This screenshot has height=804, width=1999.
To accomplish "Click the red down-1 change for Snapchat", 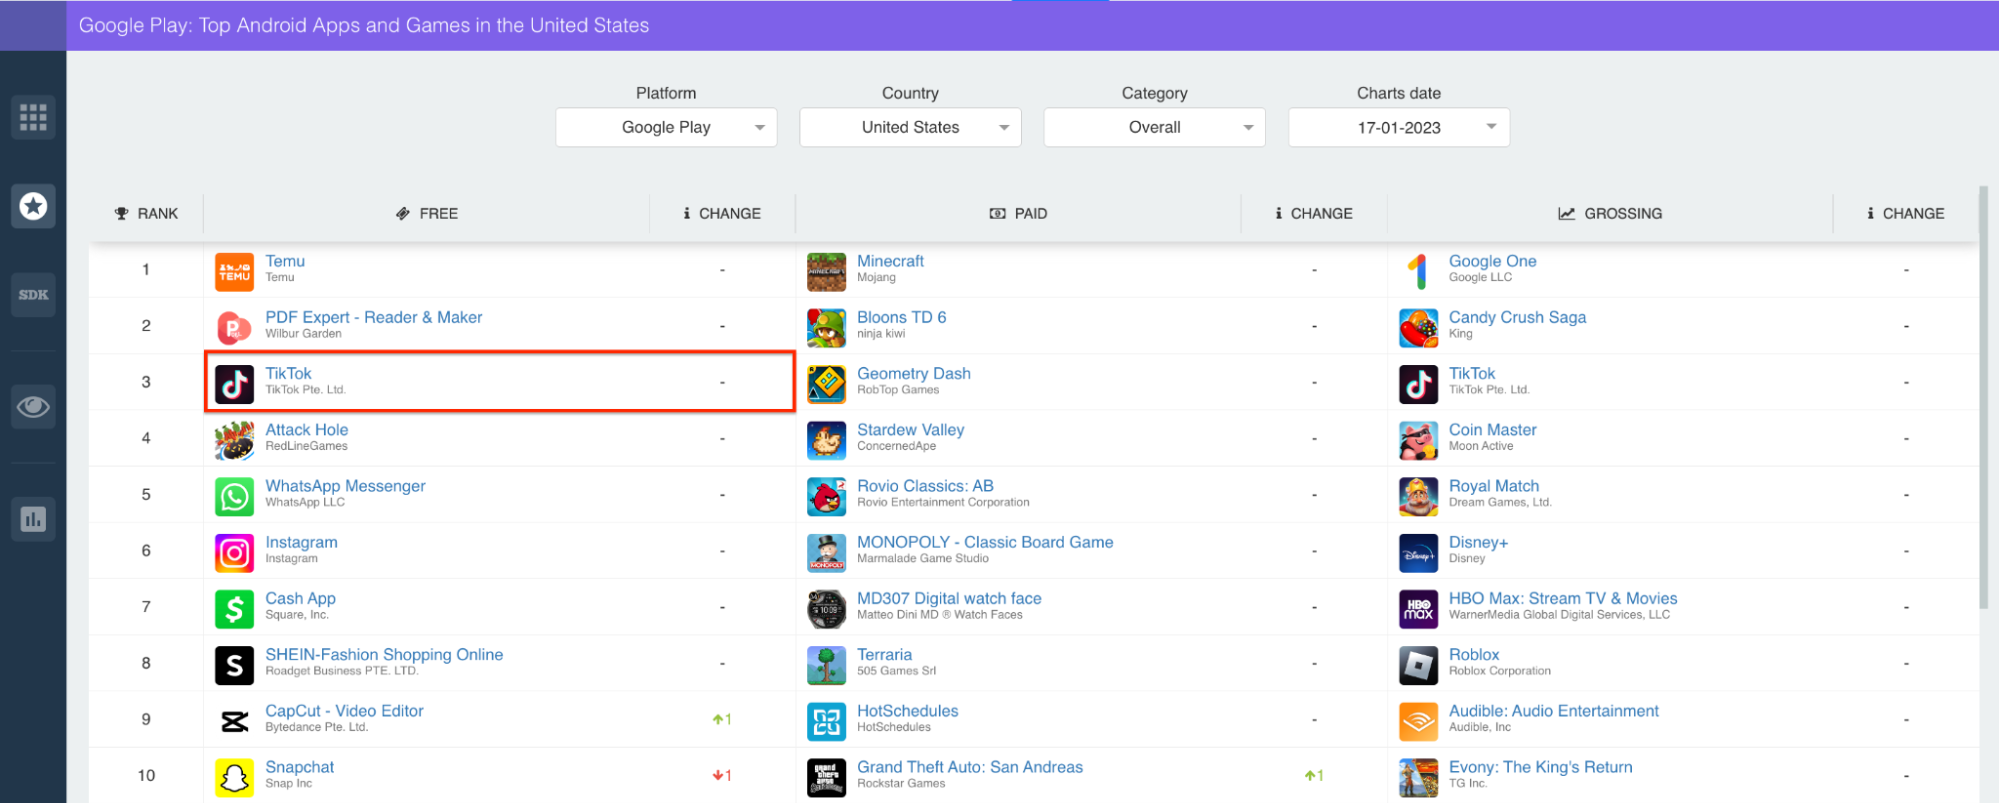I will [x=722, y=776].
